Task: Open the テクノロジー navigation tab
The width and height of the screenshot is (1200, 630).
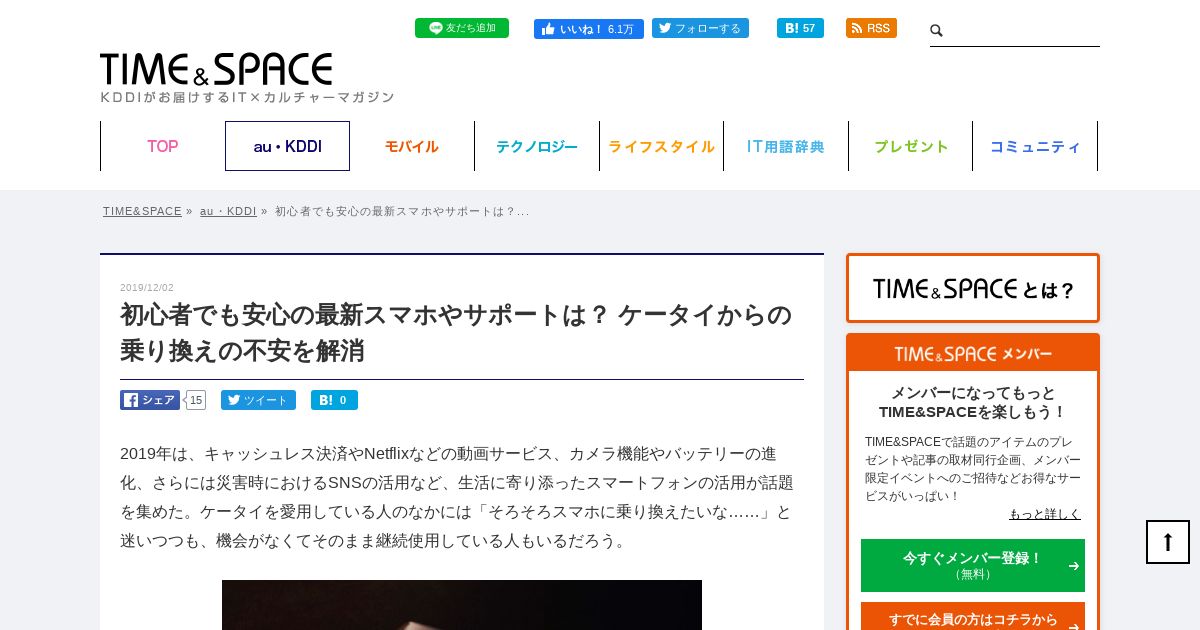Action: pyautogui.click(x=537, y=146)
